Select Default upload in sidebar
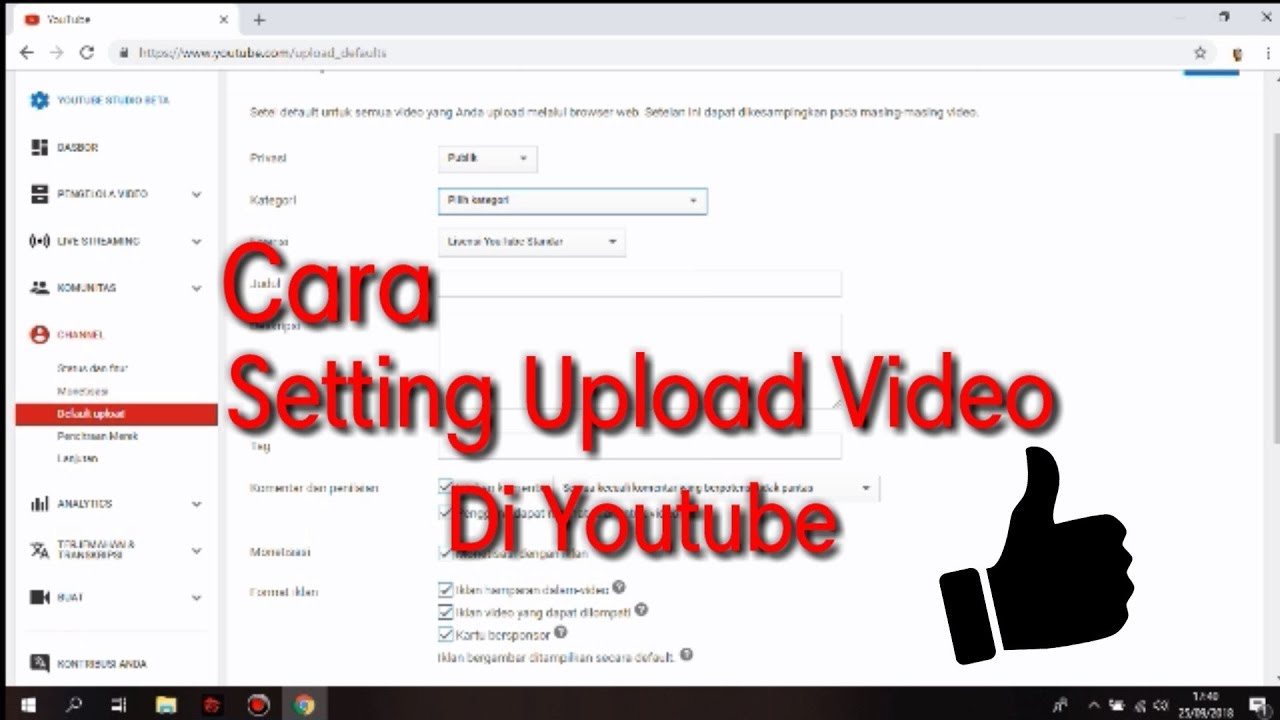This screenshot has height=720, width=1280. click(x=117, y=414)
